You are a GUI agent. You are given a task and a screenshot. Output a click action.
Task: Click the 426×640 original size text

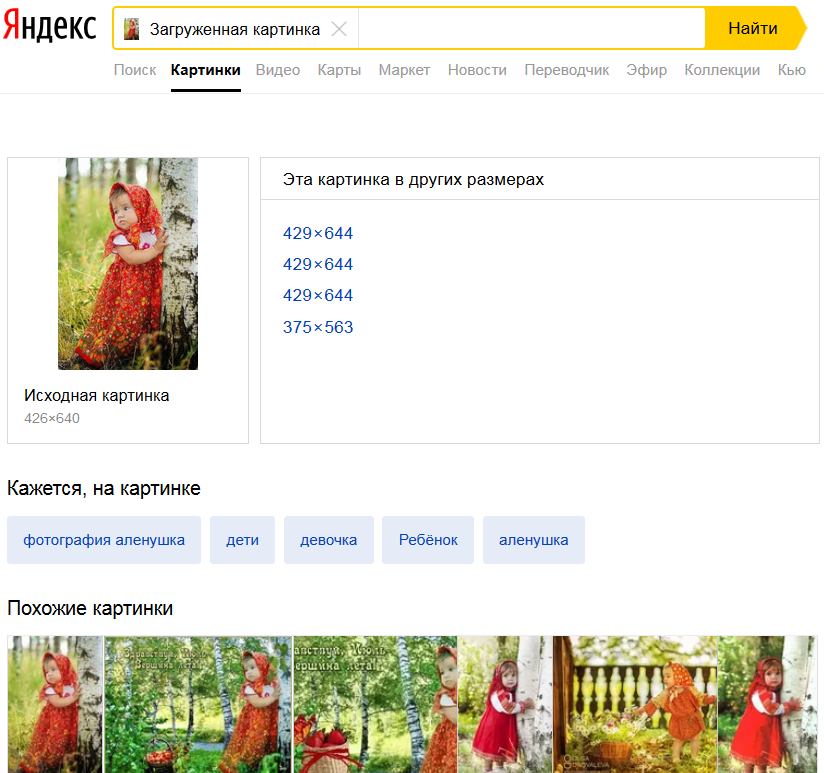coord(52,418)
